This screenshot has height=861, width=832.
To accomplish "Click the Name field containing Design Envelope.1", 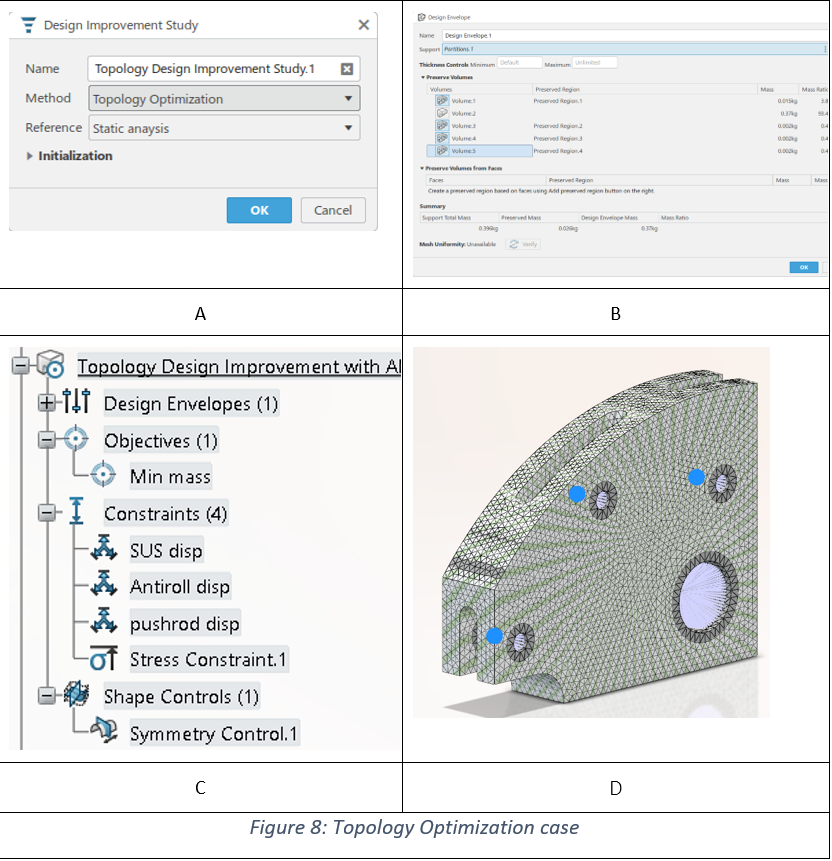I will coord(635,36).
